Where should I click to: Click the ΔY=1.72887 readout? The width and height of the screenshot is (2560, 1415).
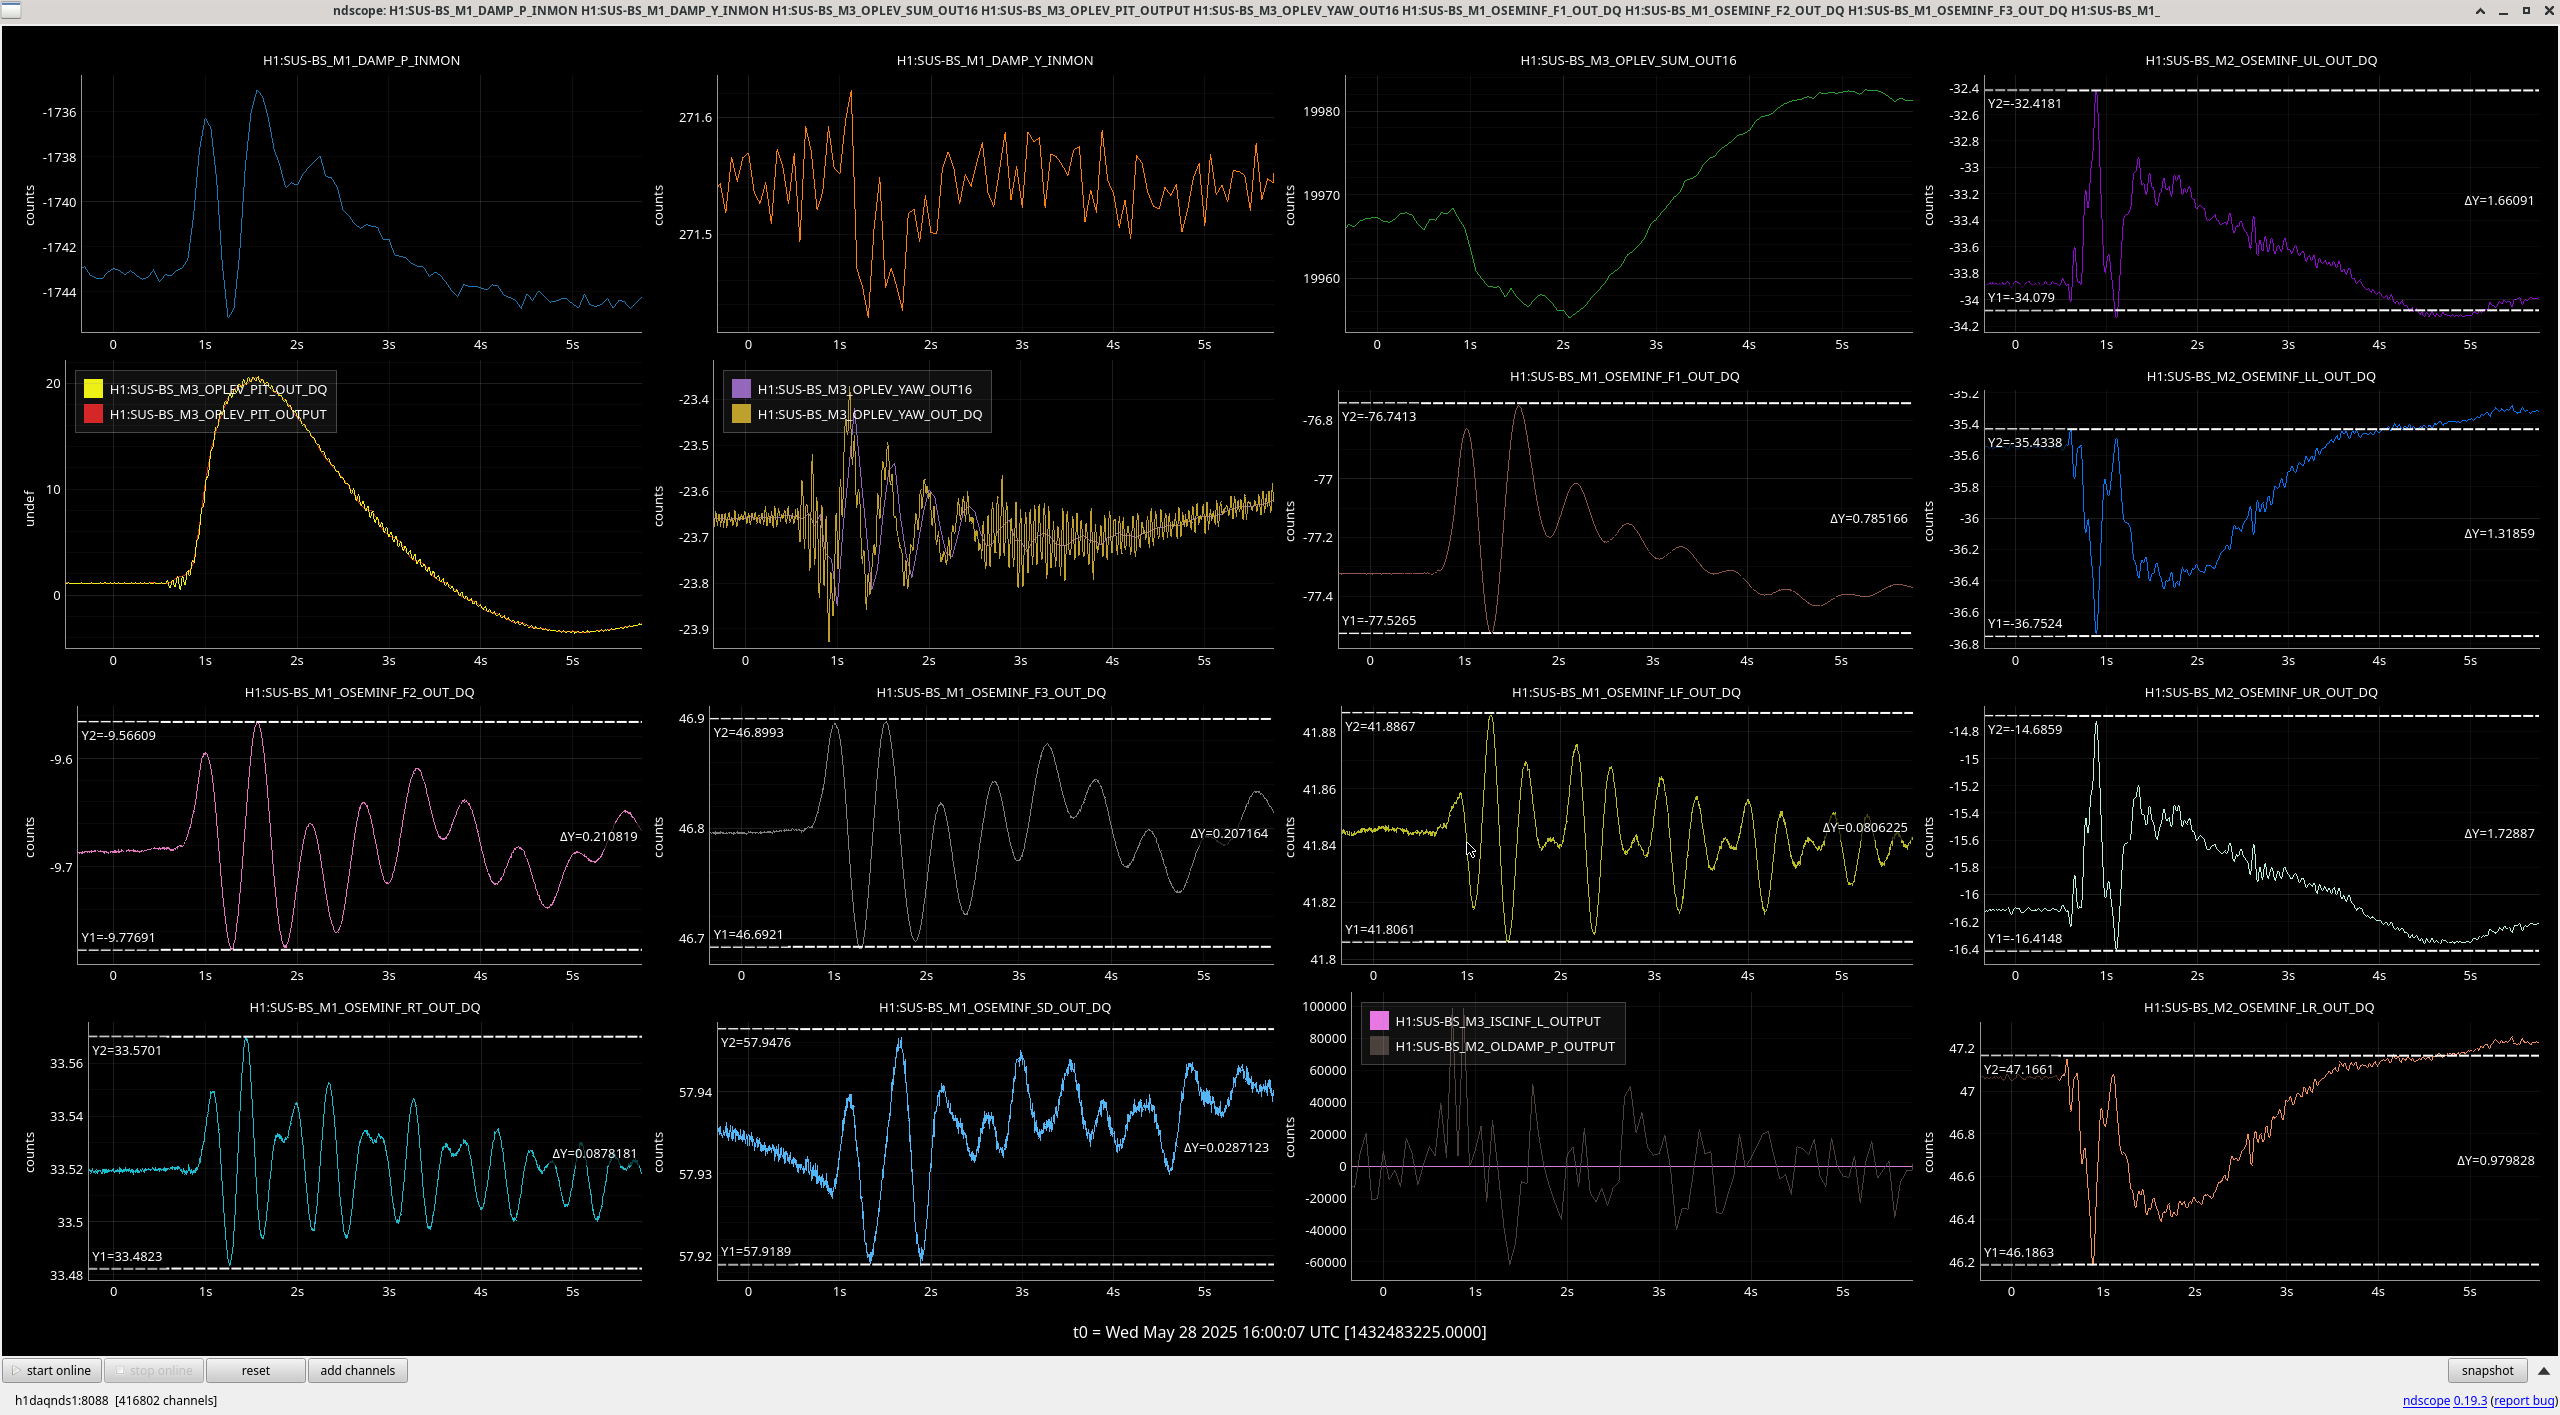(2499, 833)
